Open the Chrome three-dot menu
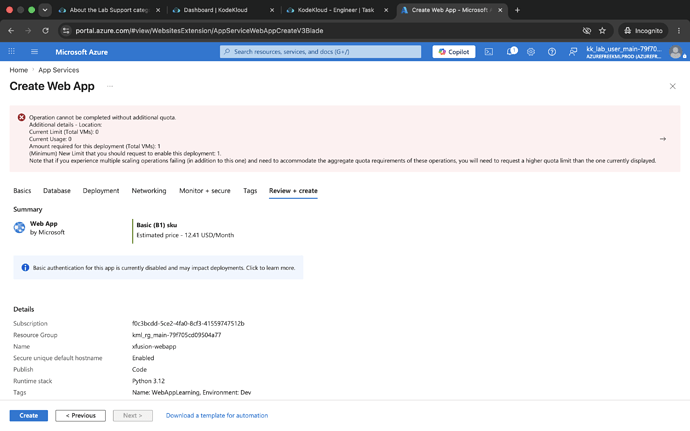The image size is (690, 431). (679, 30)
